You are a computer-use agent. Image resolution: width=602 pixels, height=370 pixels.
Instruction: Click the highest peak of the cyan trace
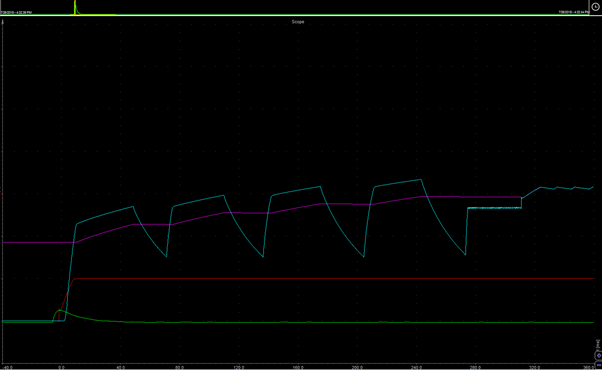(x=421, y=180)
